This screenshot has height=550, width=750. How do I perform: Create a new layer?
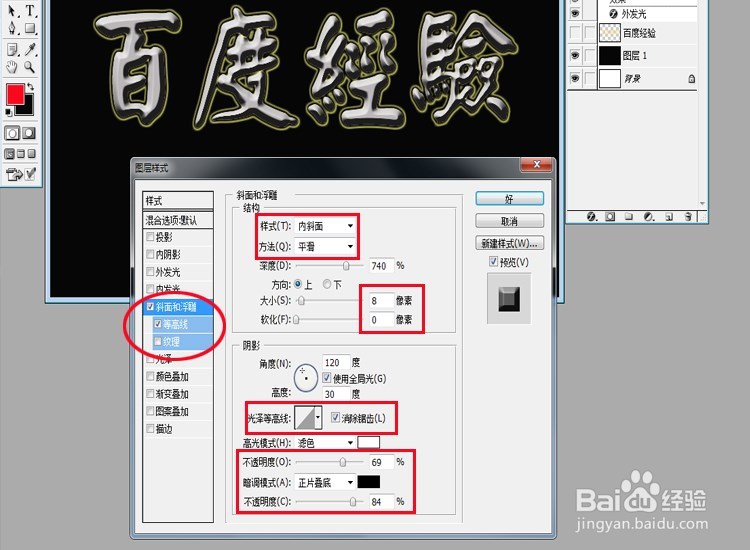tap(669, 217)
